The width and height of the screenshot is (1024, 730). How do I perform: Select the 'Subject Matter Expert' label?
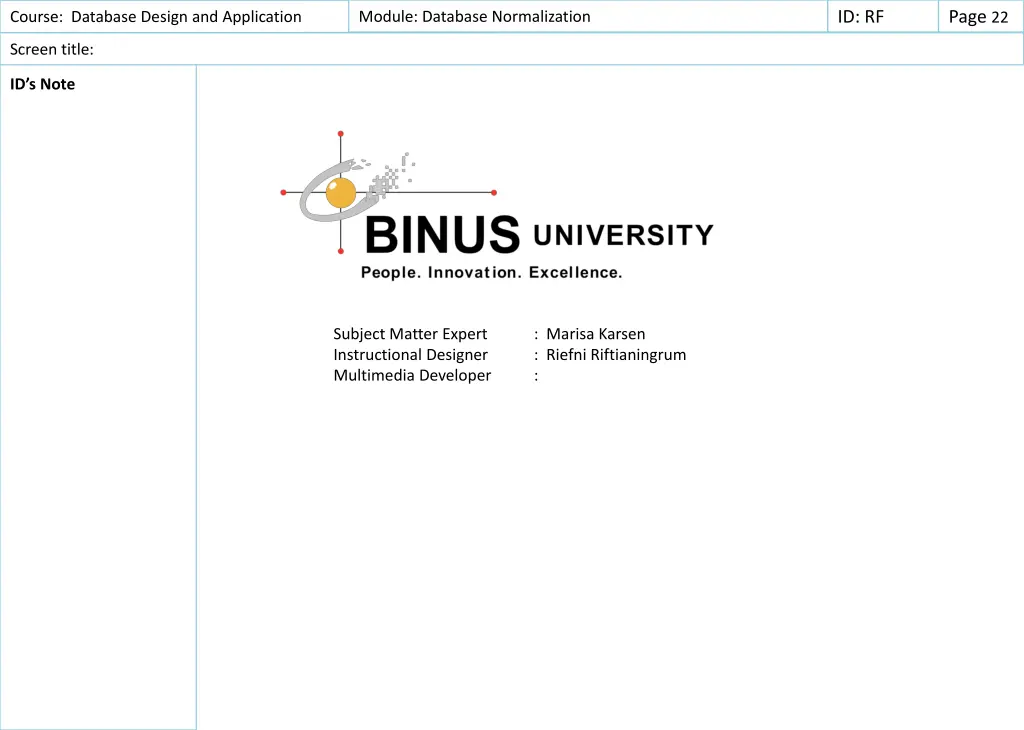[410, 334]
